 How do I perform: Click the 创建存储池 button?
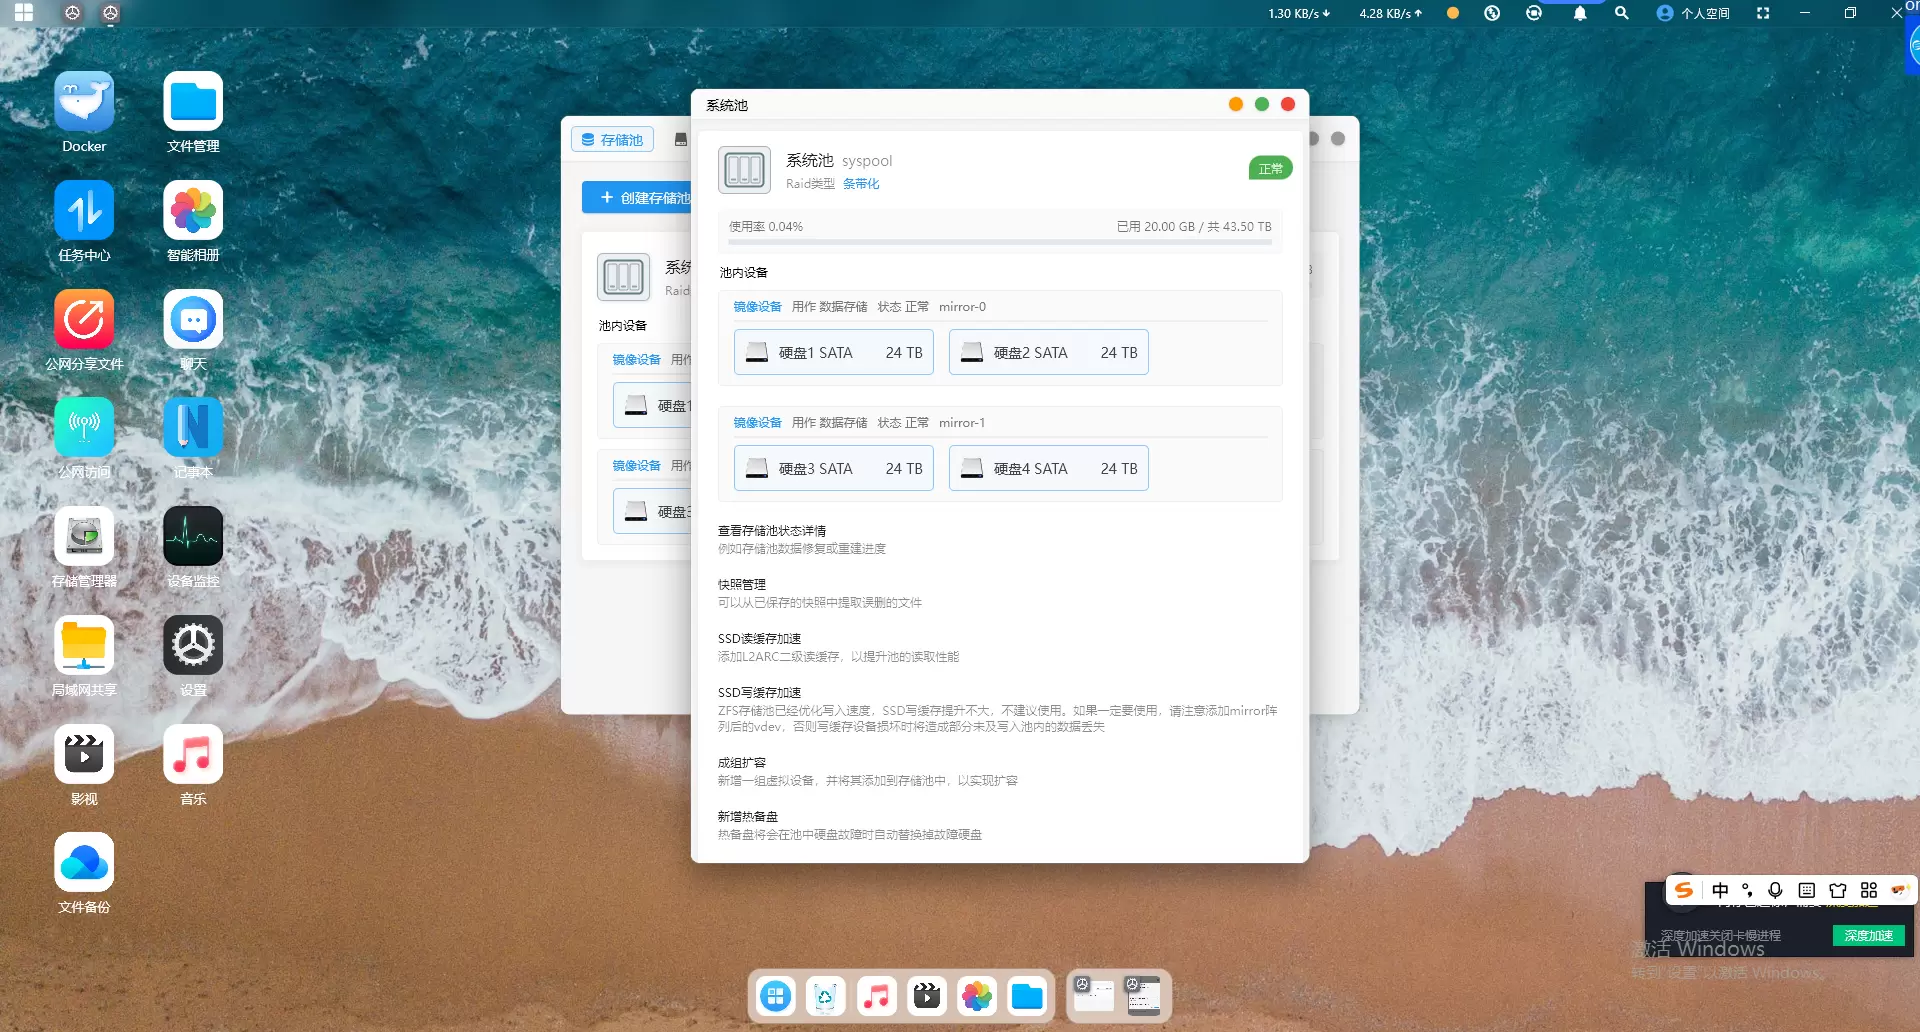640,198
